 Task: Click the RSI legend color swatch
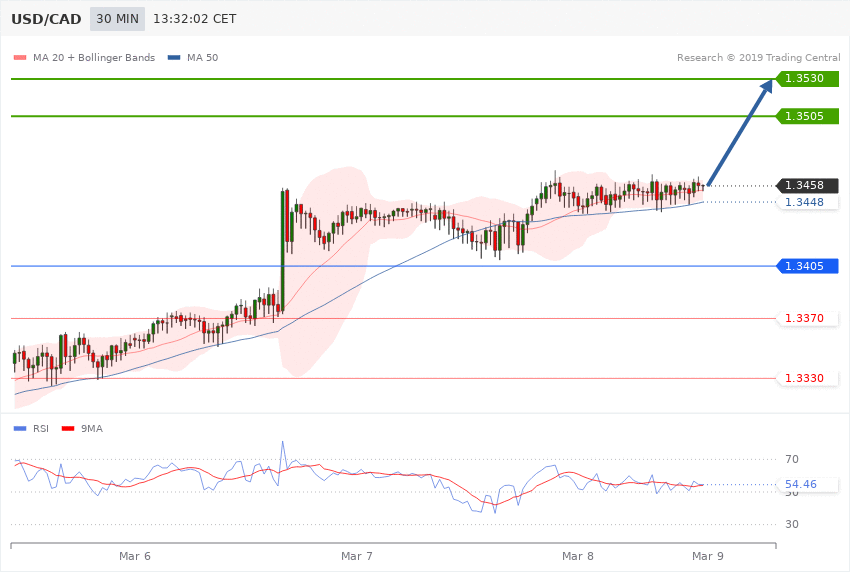click(20, 429)
